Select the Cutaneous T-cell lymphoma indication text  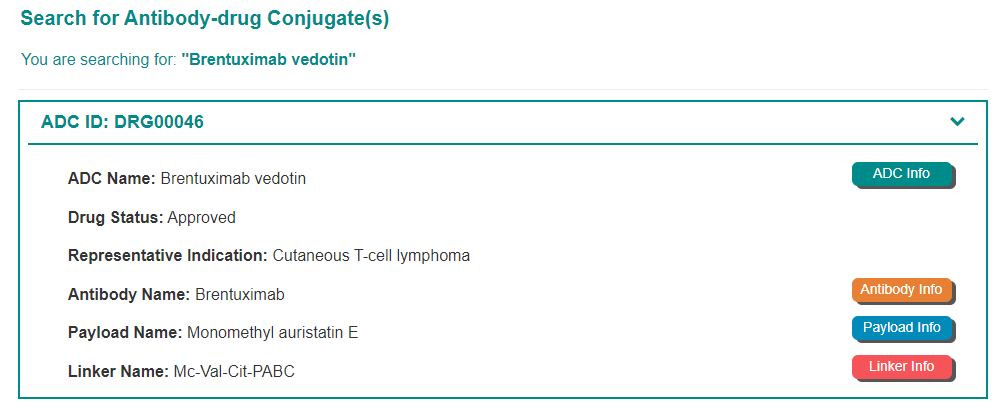pyautogui.click(x=371, y=255)
